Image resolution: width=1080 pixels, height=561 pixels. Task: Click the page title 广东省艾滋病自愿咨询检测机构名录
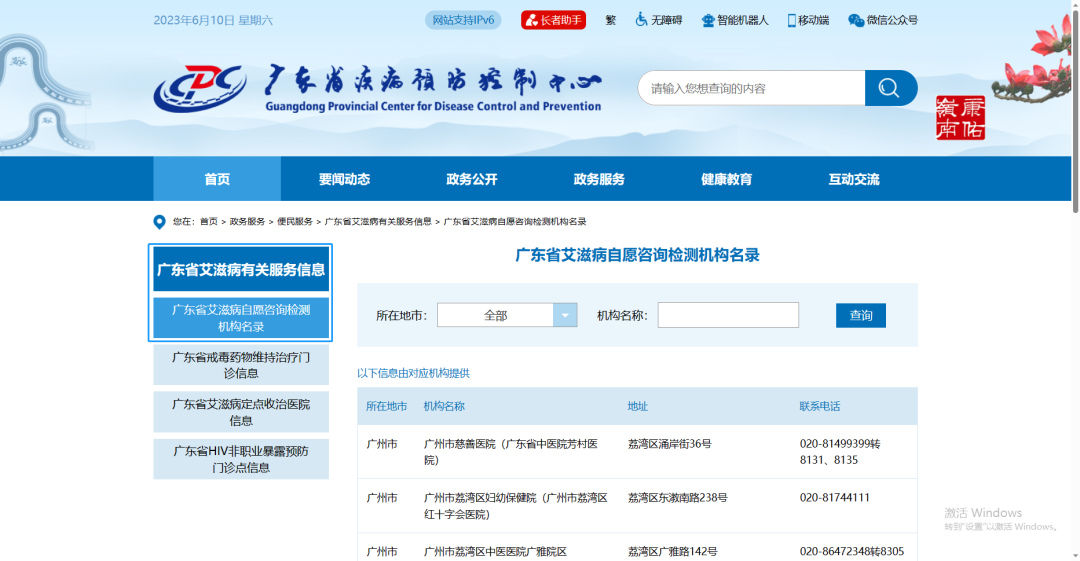coord(637,255)
